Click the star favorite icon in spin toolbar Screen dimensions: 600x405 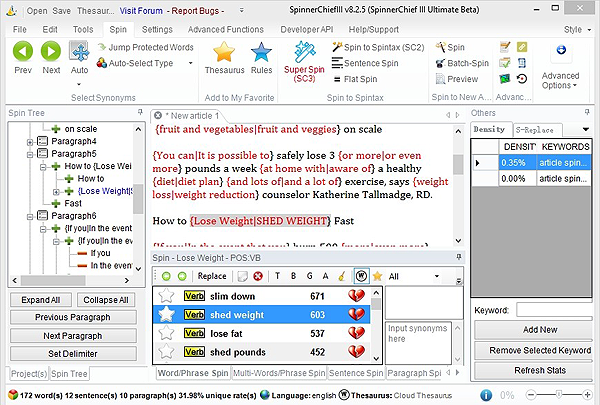(x=377, y=276)
